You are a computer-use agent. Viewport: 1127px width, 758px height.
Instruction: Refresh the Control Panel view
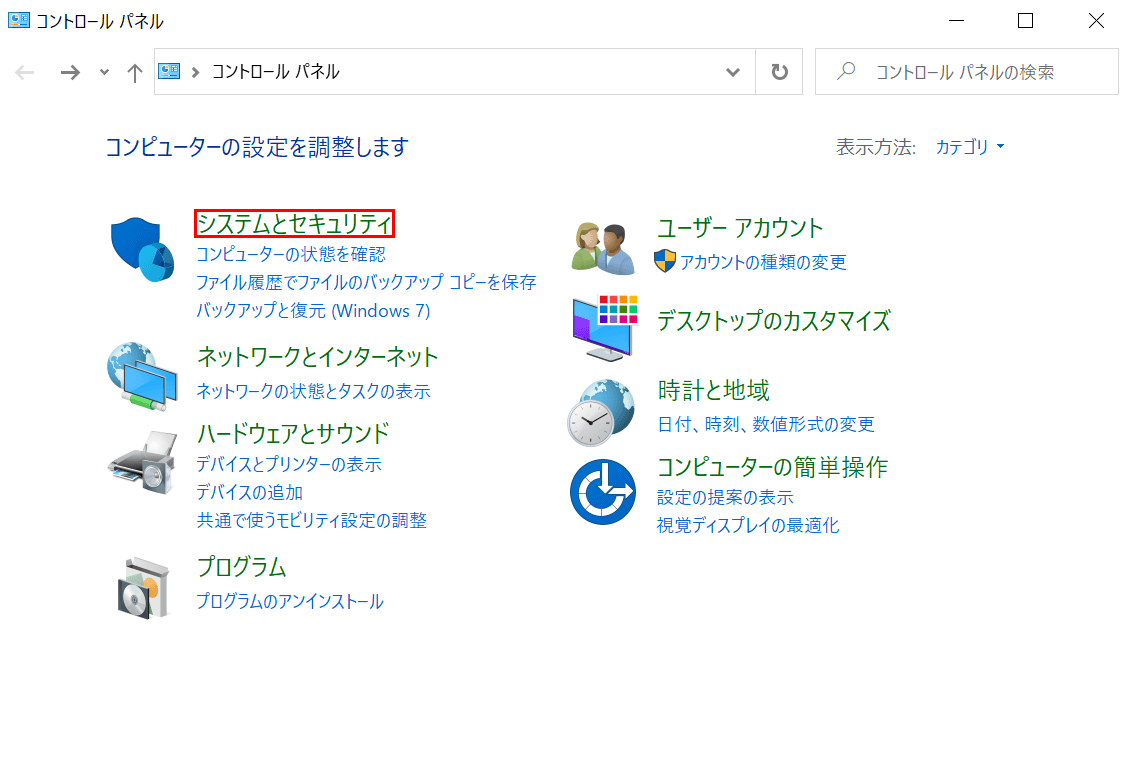779,72
